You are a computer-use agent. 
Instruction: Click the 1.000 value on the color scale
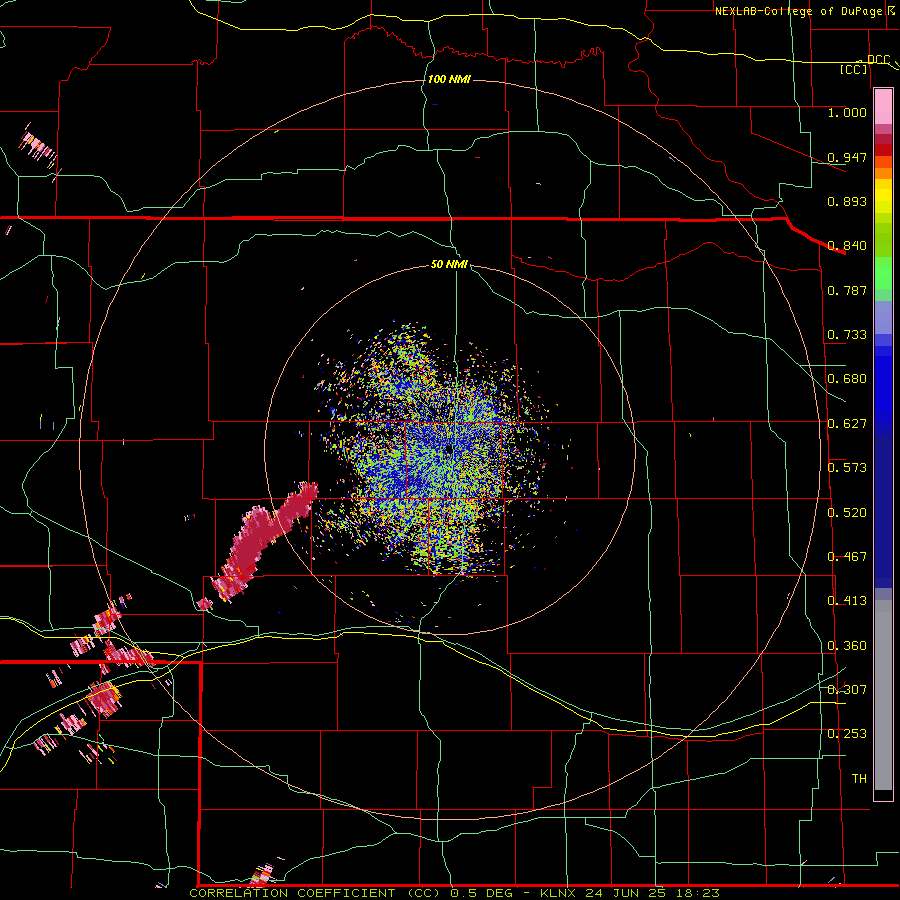[847, 113]
